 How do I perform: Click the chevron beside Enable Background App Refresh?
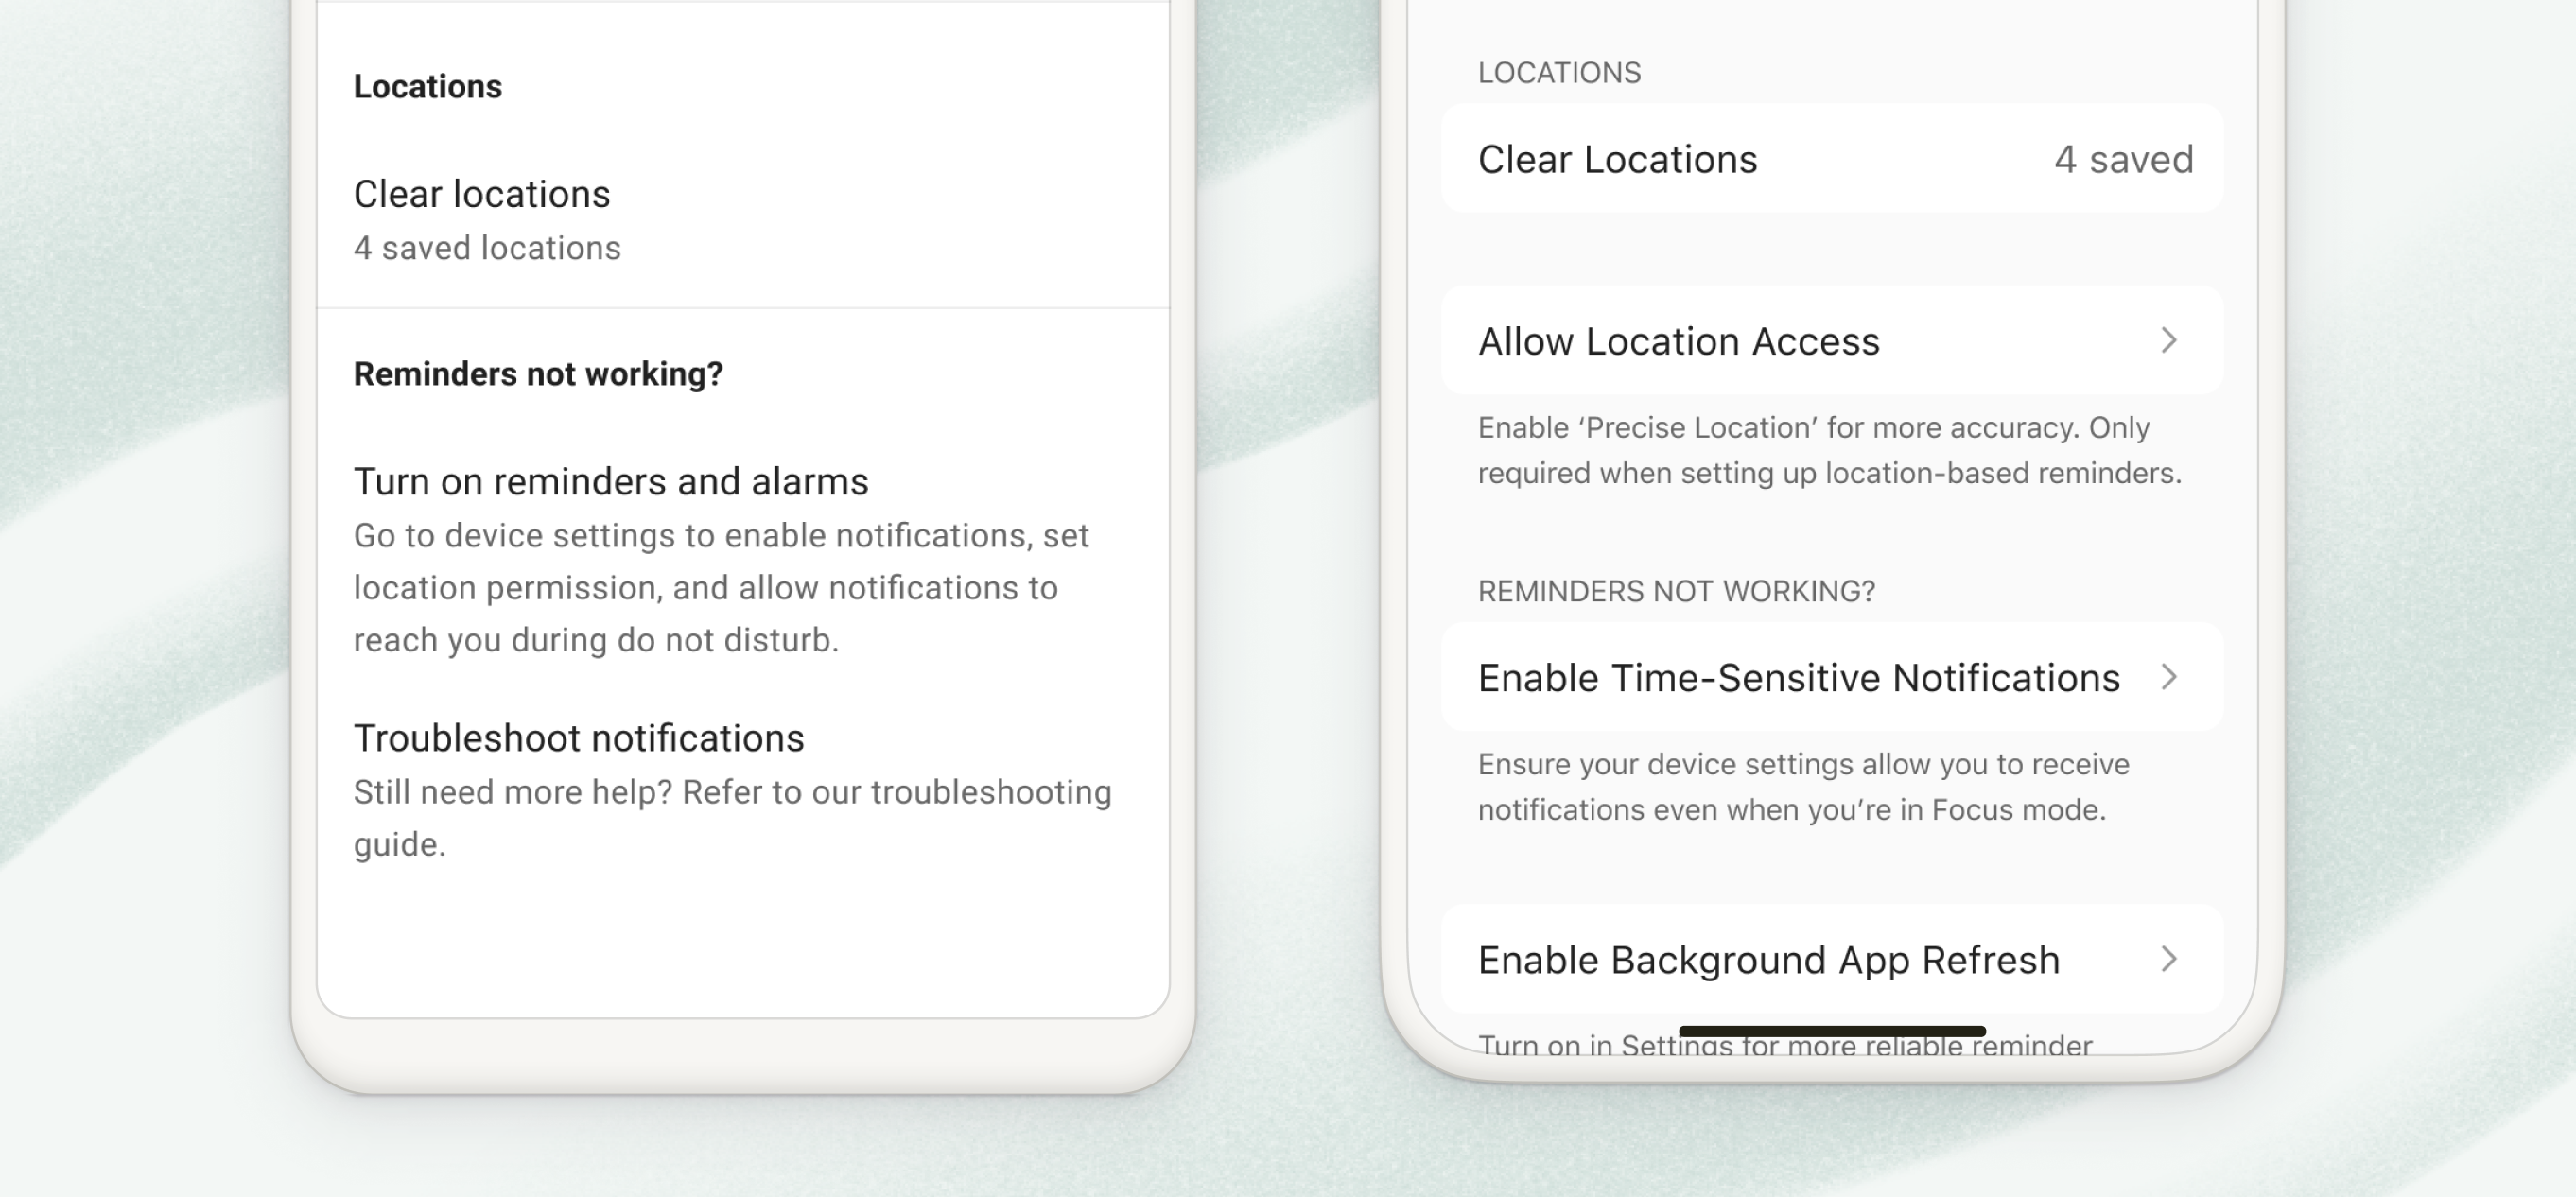(2168, 959)
